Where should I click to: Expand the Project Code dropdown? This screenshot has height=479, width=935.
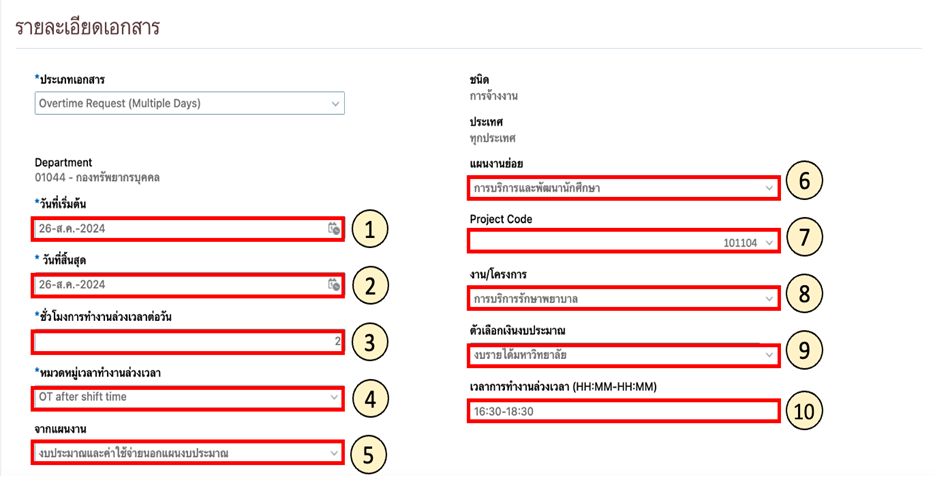click(x=768, y=242)
